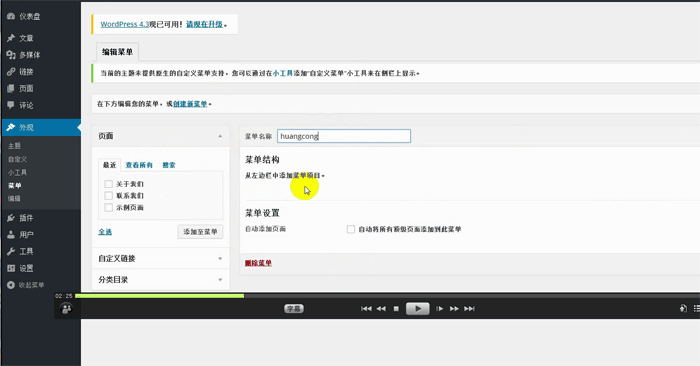700x366 pixels.
Task: Click the 链接 links chain icon
Action: [11, 71]
